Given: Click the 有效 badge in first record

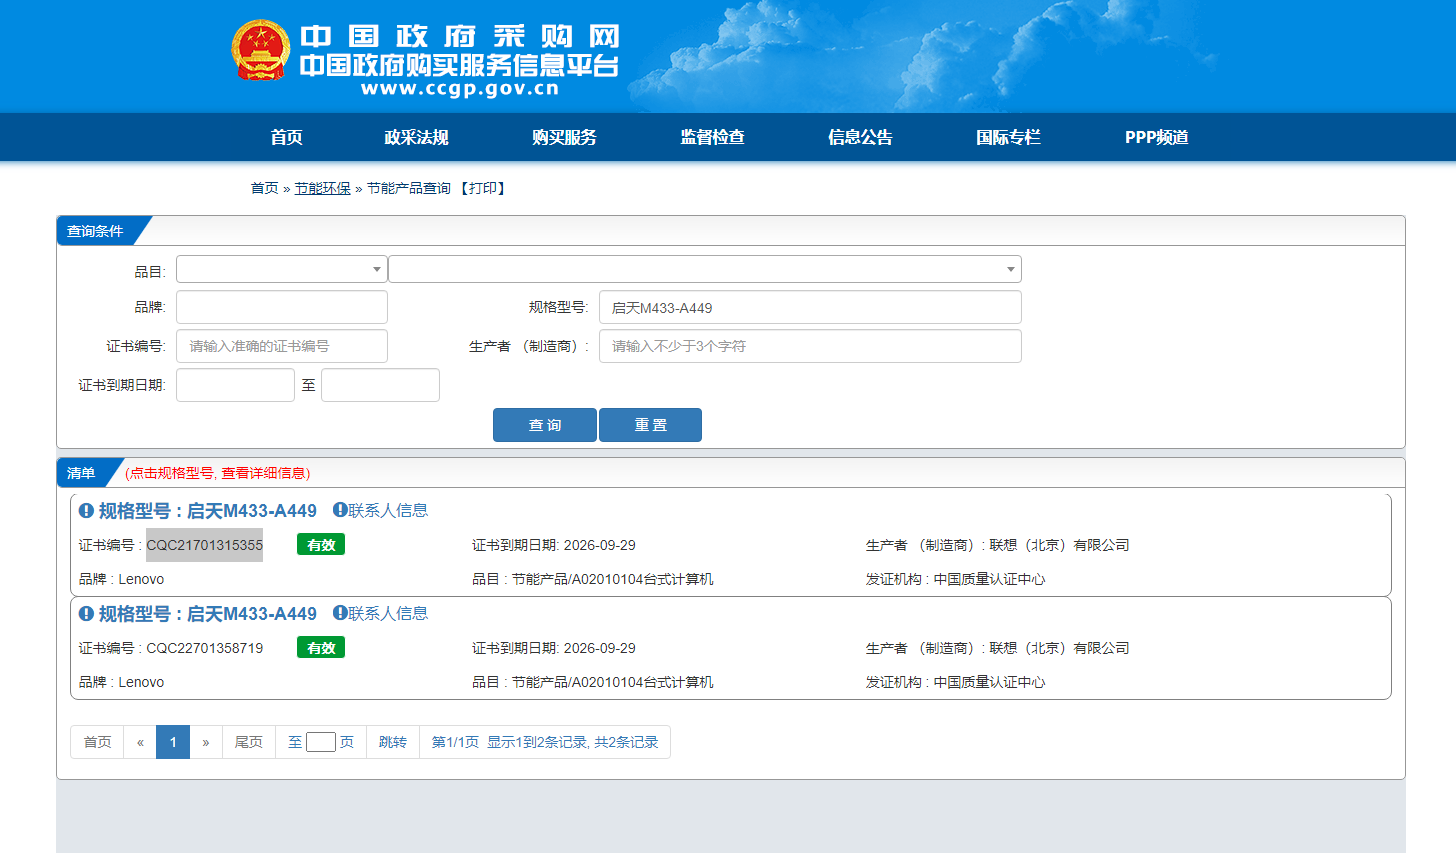Looking at the screenshot, I should coord(321,545).
